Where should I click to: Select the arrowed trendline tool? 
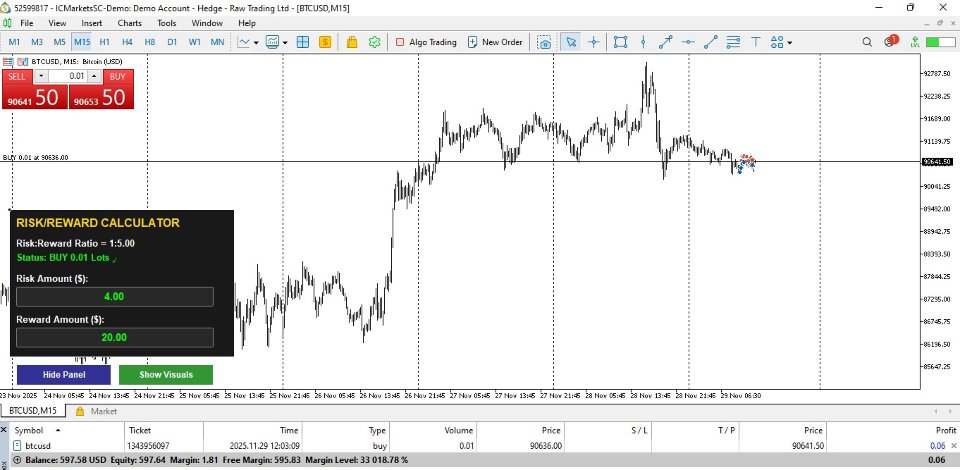(666, 42)
